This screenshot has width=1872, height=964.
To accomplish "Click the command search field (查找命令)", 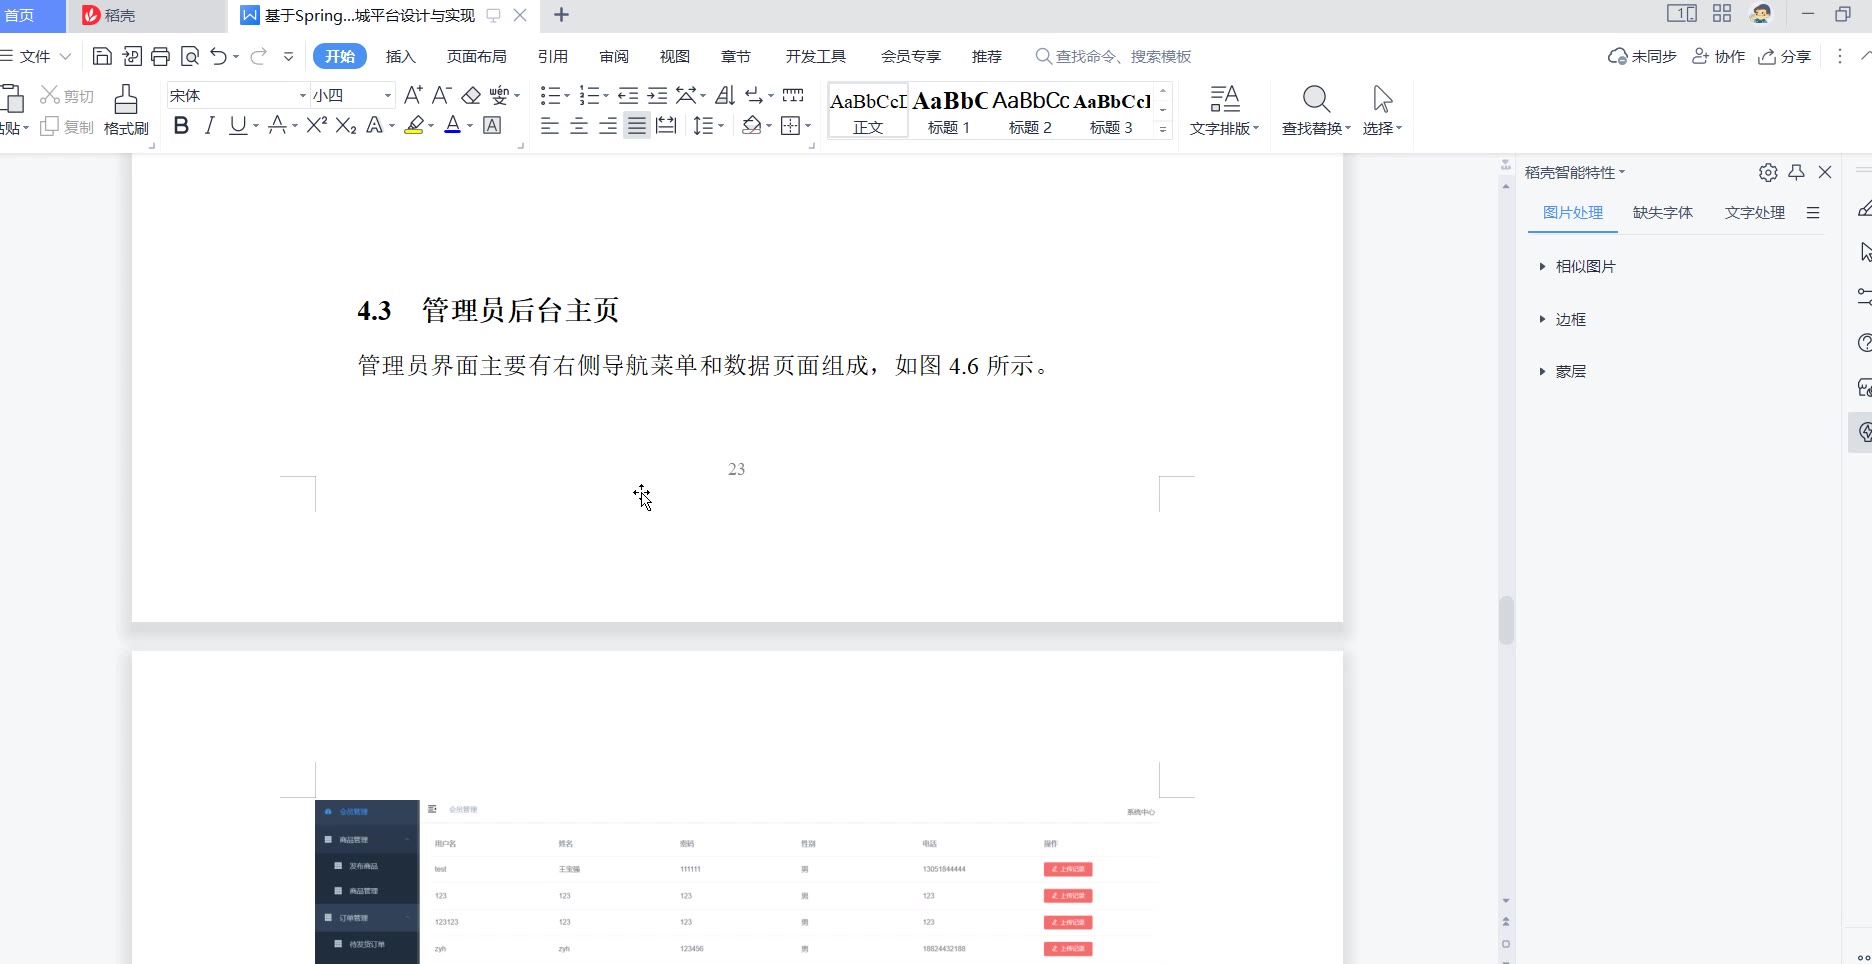I will coord(1113,56).
